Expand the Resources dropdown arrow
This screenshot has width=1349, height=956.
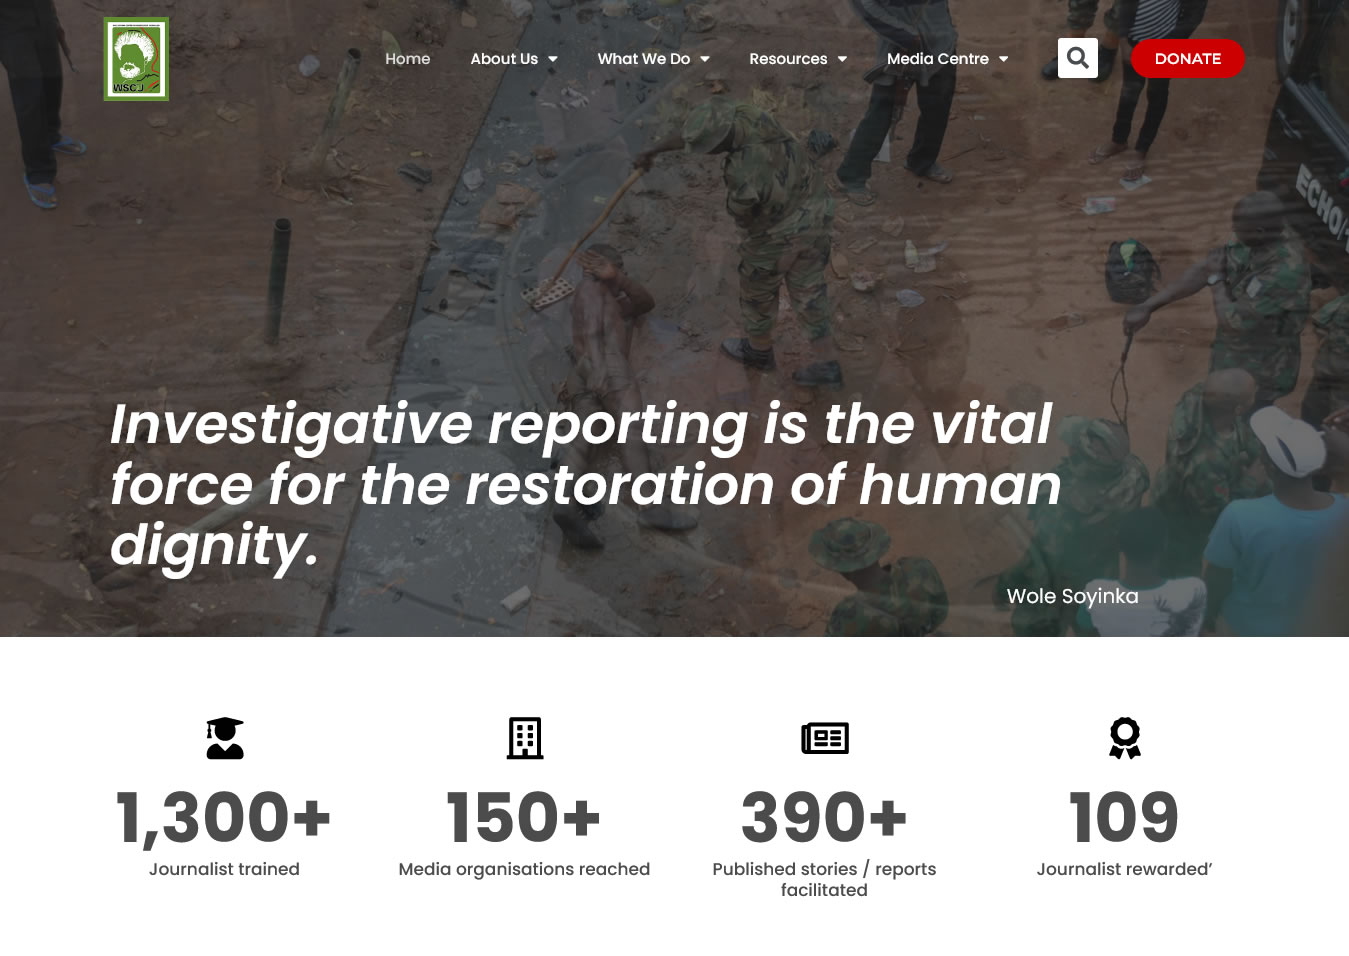(842, 59)
